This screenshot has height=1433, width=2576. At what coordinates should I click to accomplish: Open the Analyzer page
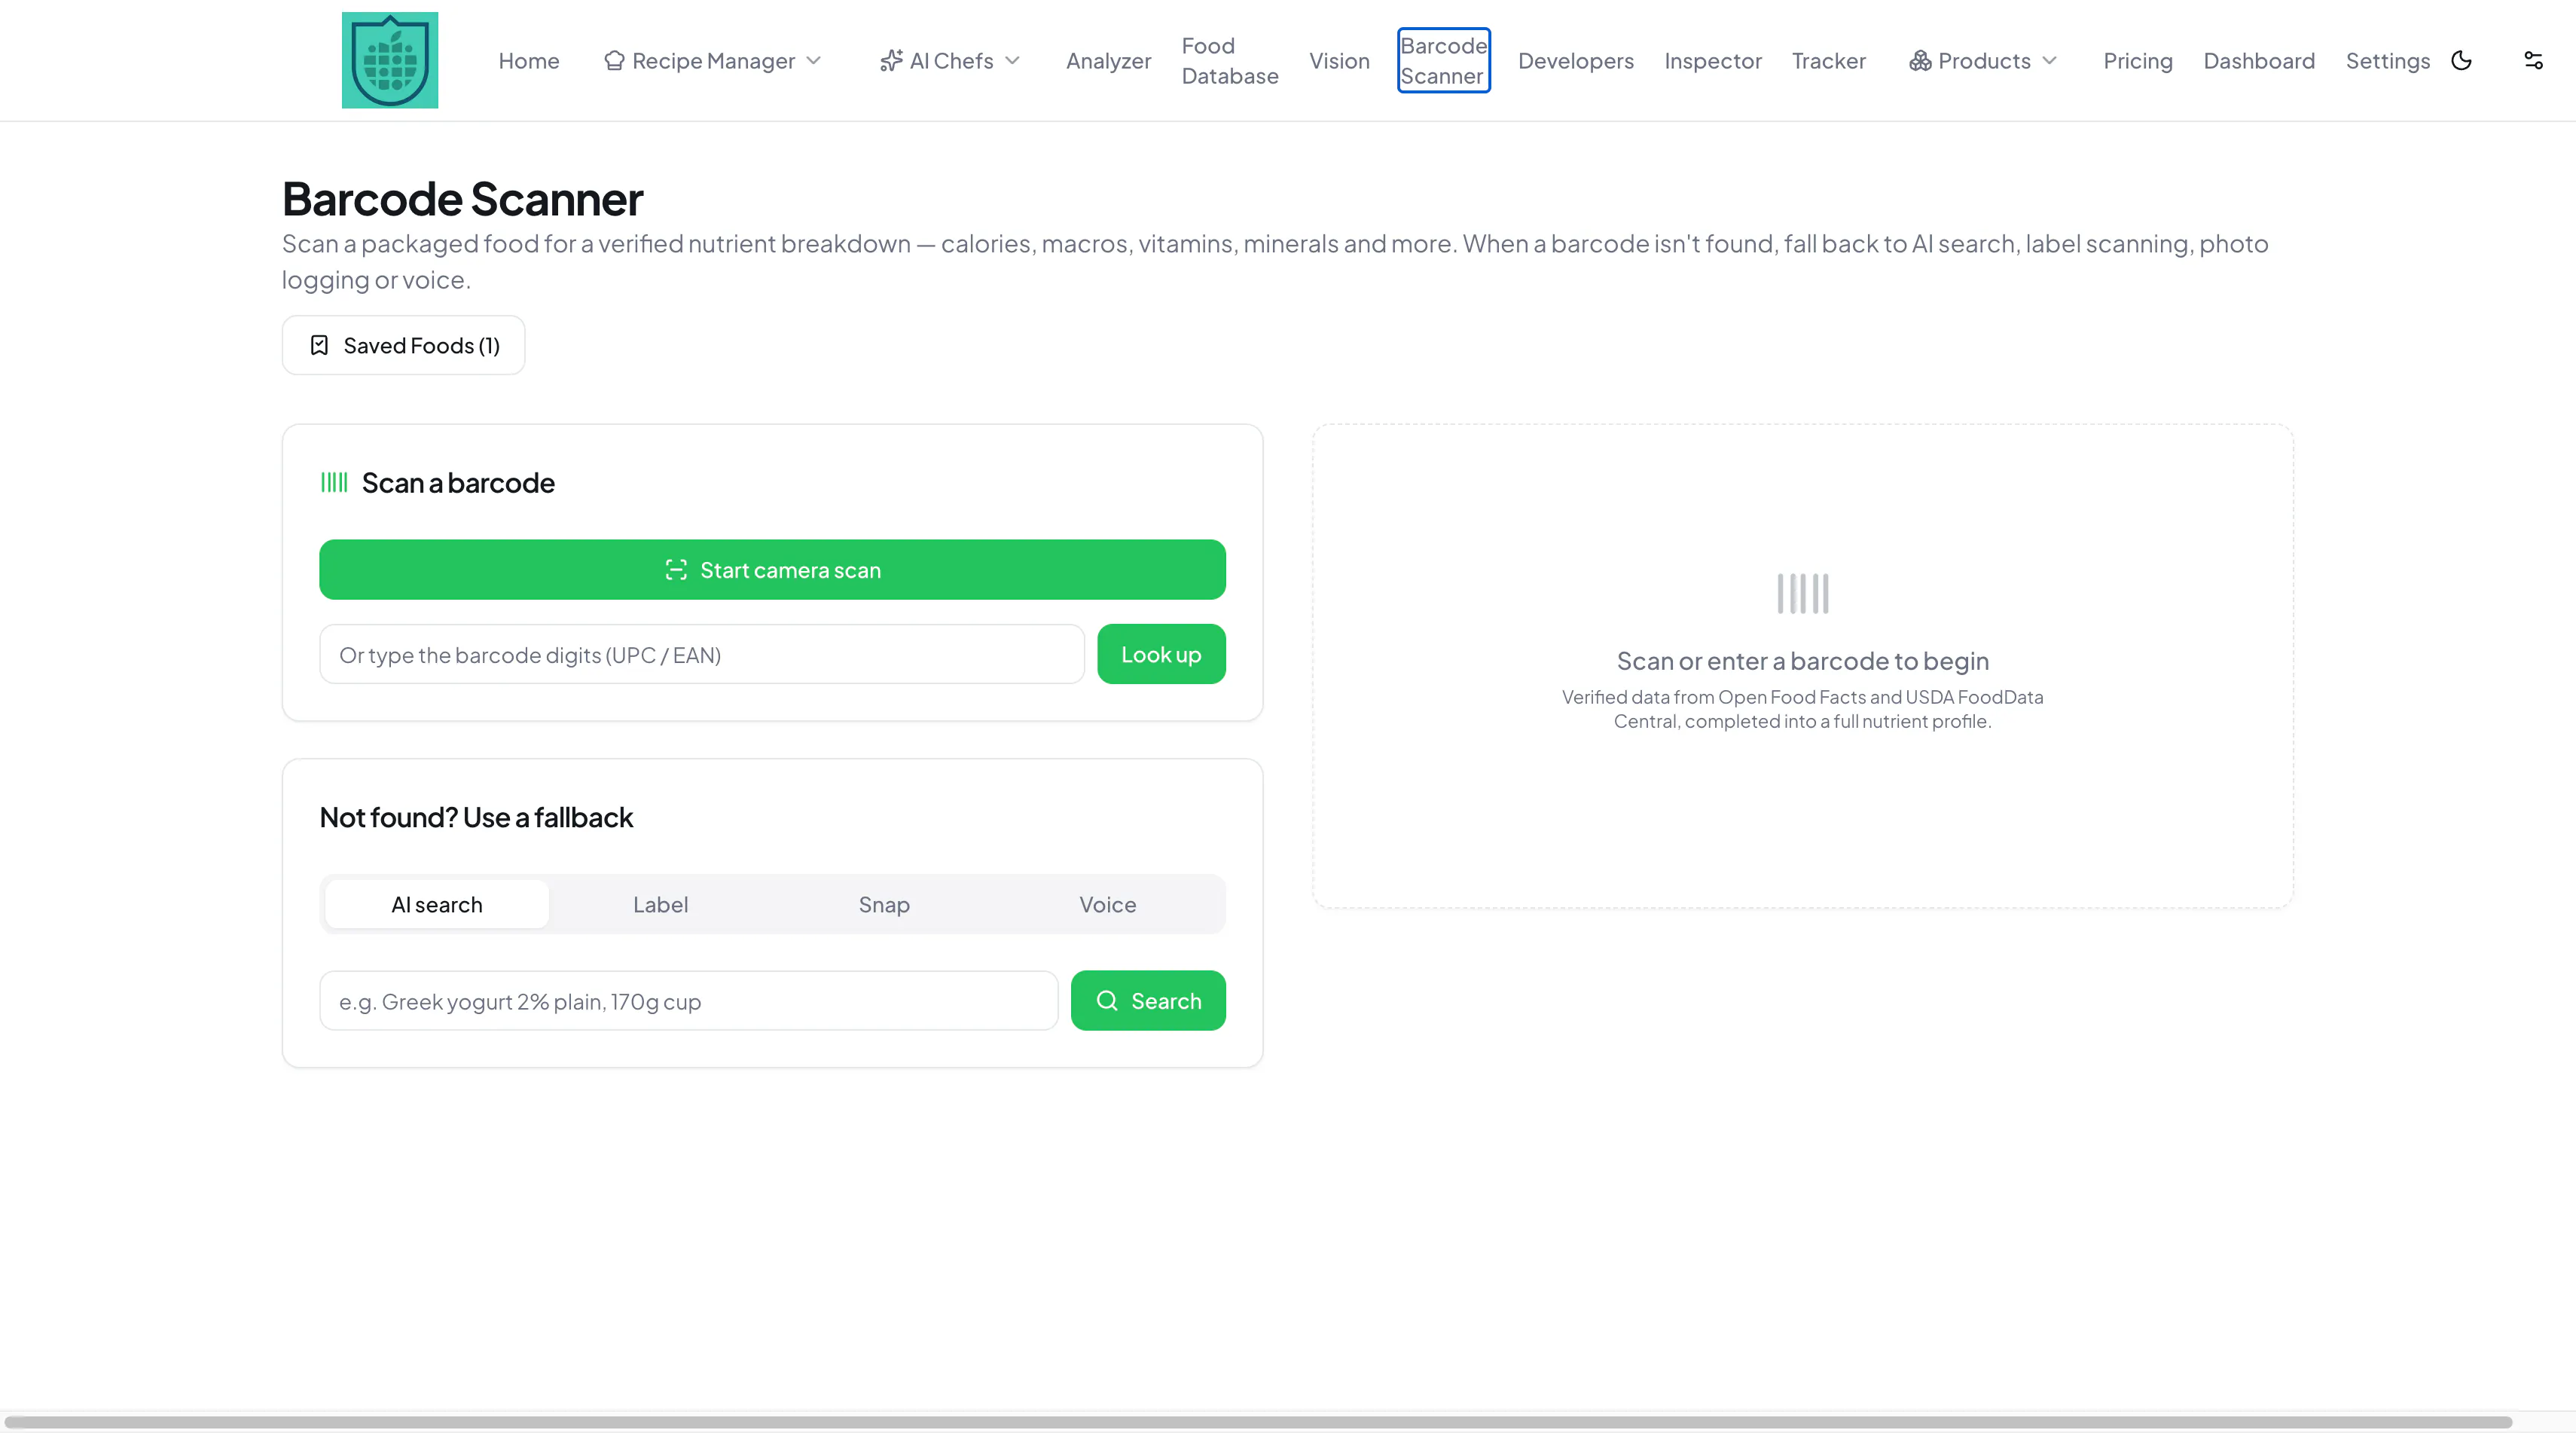(x=1108, y=61)
